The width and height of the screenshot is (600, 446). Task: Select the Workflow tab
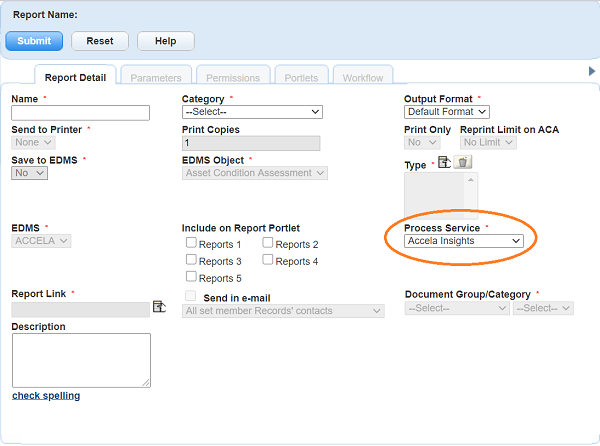(363, 77)
